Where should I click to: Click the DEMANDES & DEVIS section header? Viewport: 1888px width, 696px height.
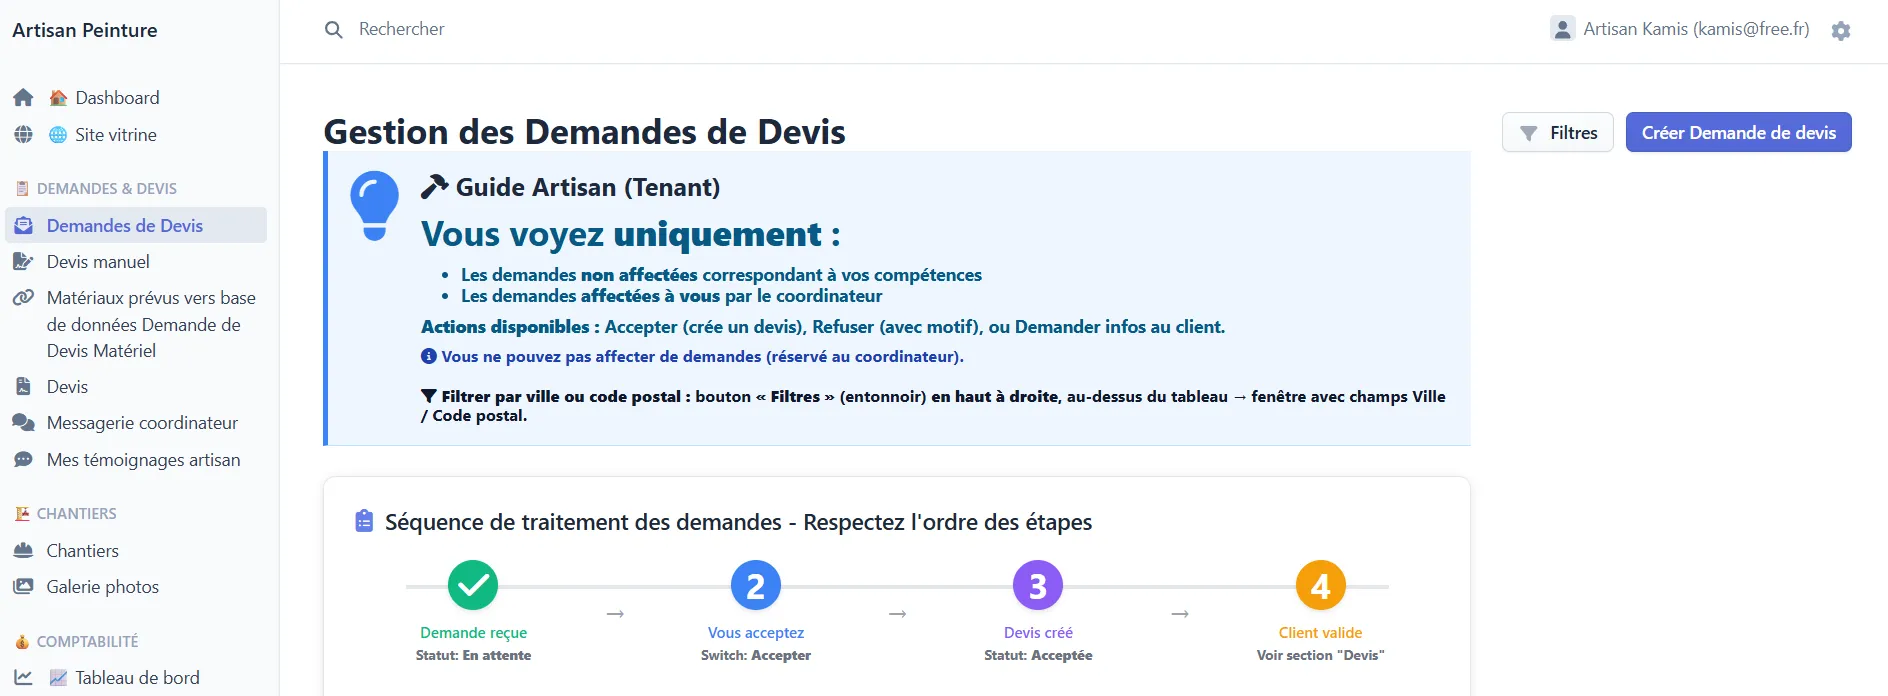[x=107, y=189]
